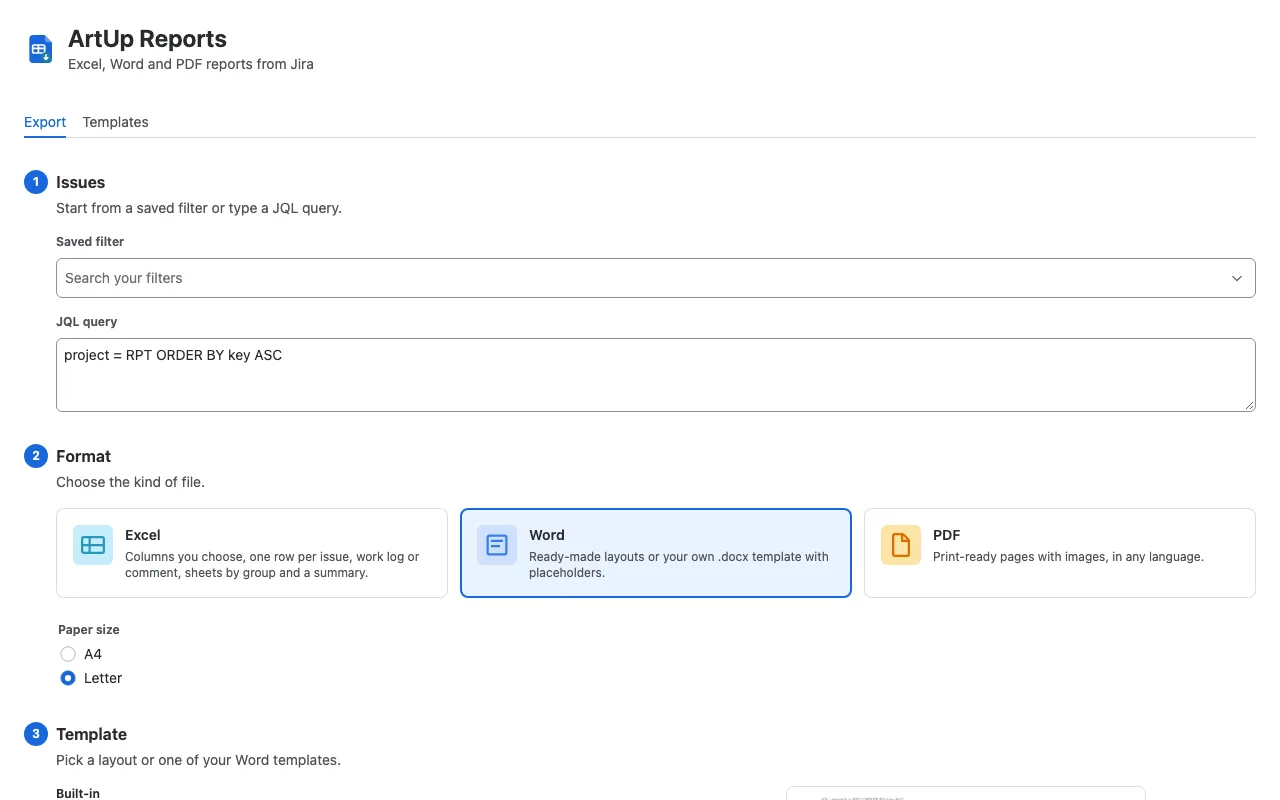Click 'Choose the kind of file.' text
1280x800 pixels.
[130, 482]
